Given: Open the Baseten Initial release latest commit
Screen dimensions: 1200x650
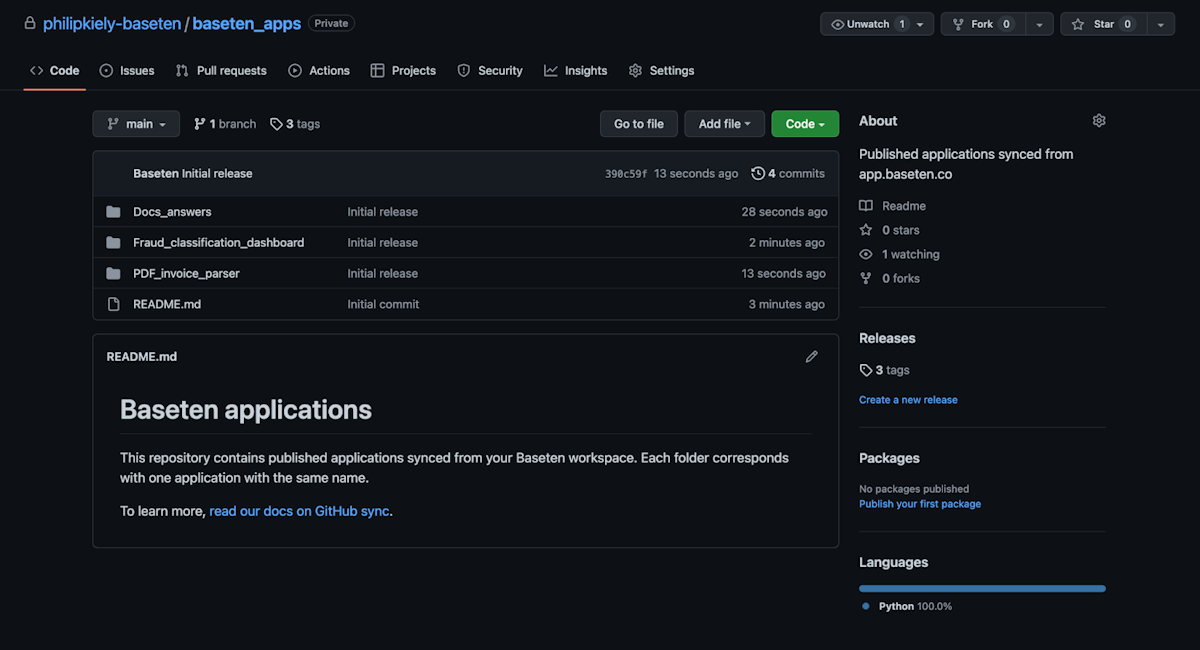Looking at the screenshot, I should point(193,174).
